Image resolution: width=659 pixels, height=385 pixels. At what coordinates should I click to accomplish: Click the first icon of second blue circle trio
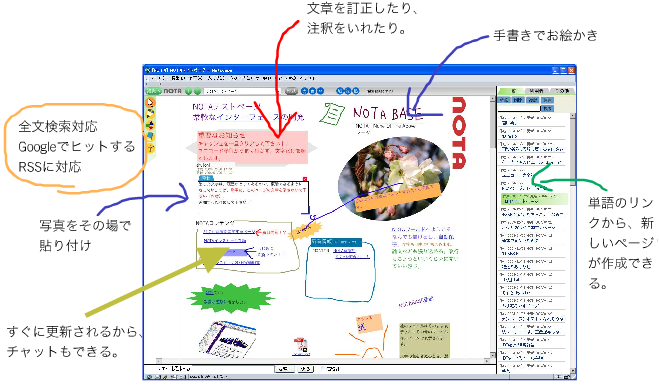point(340,91)
